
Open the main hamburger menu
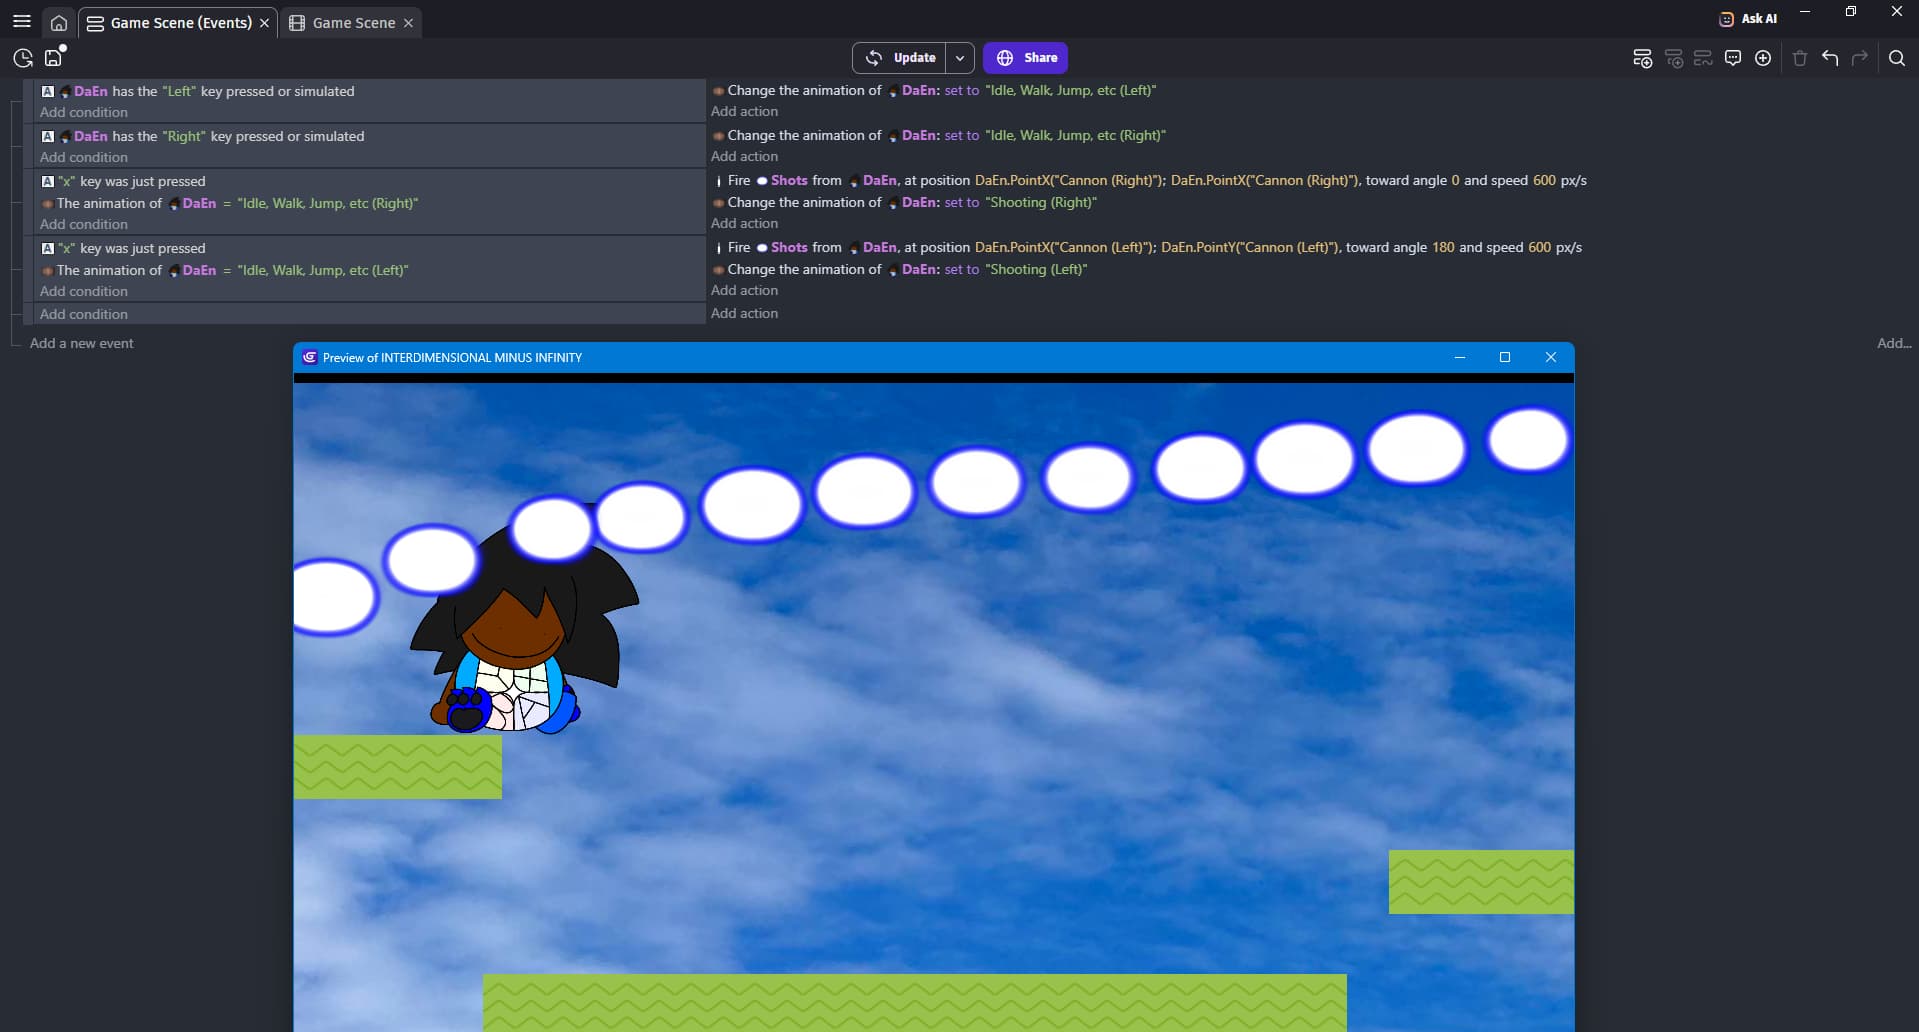click(21, 21)
